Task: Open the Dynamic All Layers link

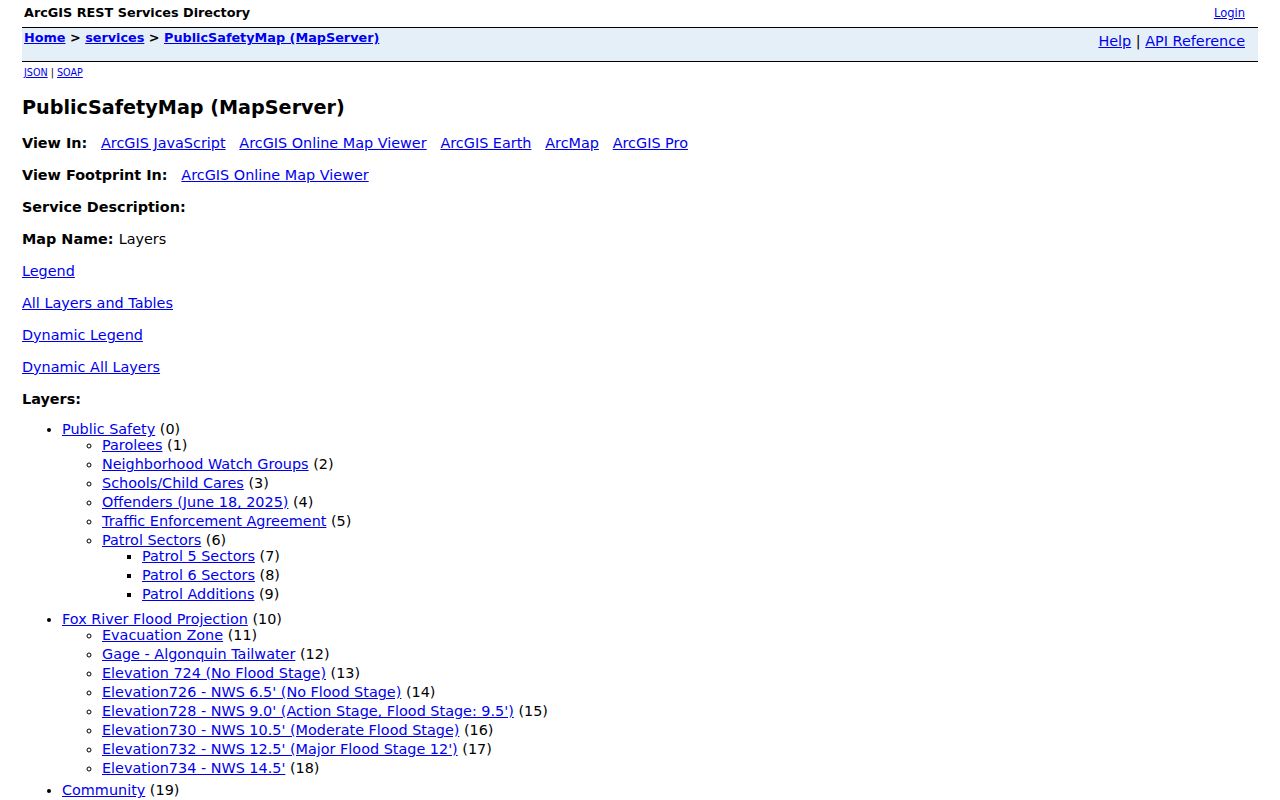Action: 91,367
